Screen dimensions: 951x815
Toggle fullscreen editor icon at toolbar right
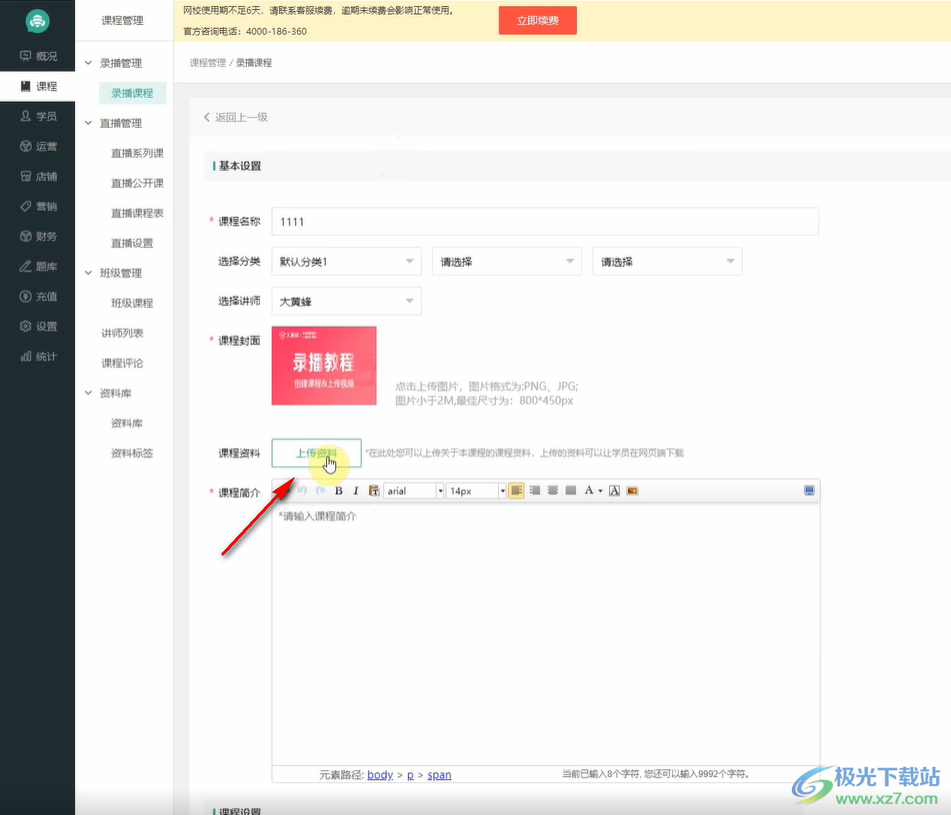[809, 490]
